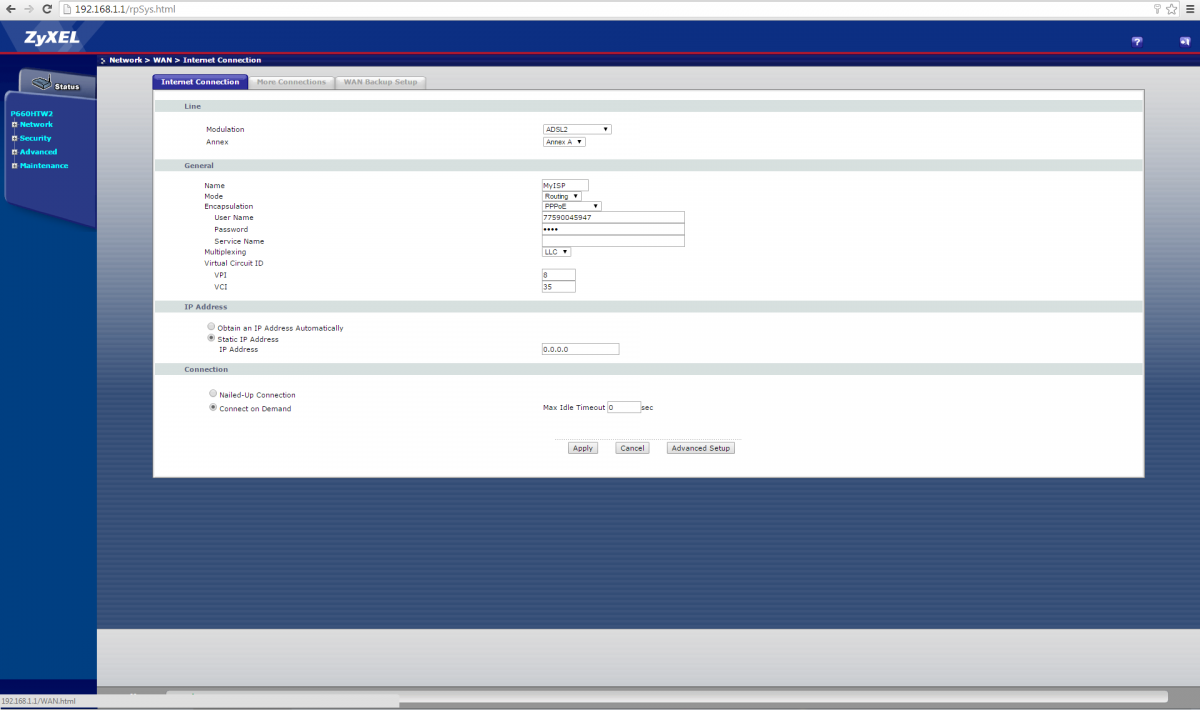This screenshot has width=1200, height=710.
Task: Select Obtain an IP Address Automatically
Action: [210, 327]
